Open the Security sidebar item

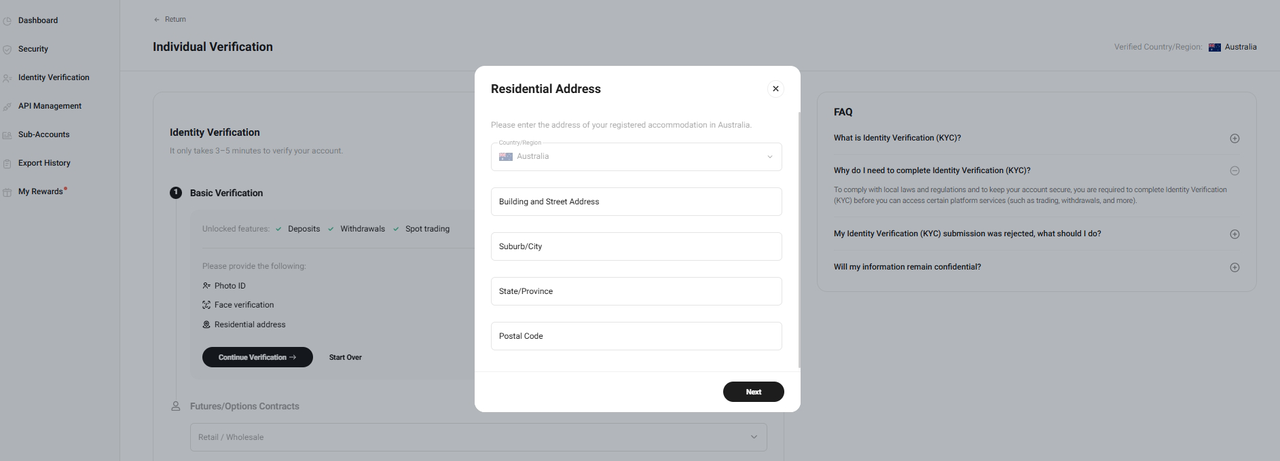(32, 49)
